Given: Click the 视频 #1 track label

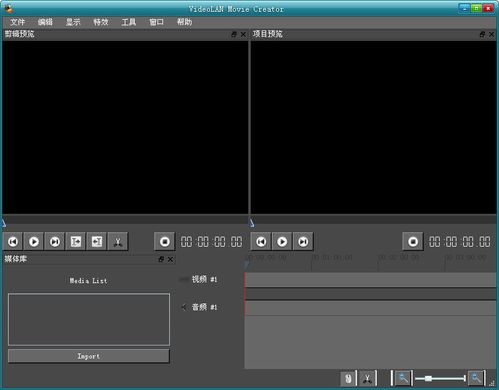Looking at the screenshot, I should [x=204, y=279].
